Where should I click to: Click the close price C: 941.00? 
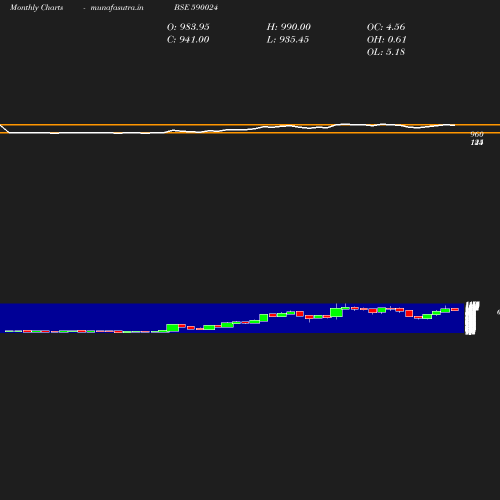click(188, 39)
